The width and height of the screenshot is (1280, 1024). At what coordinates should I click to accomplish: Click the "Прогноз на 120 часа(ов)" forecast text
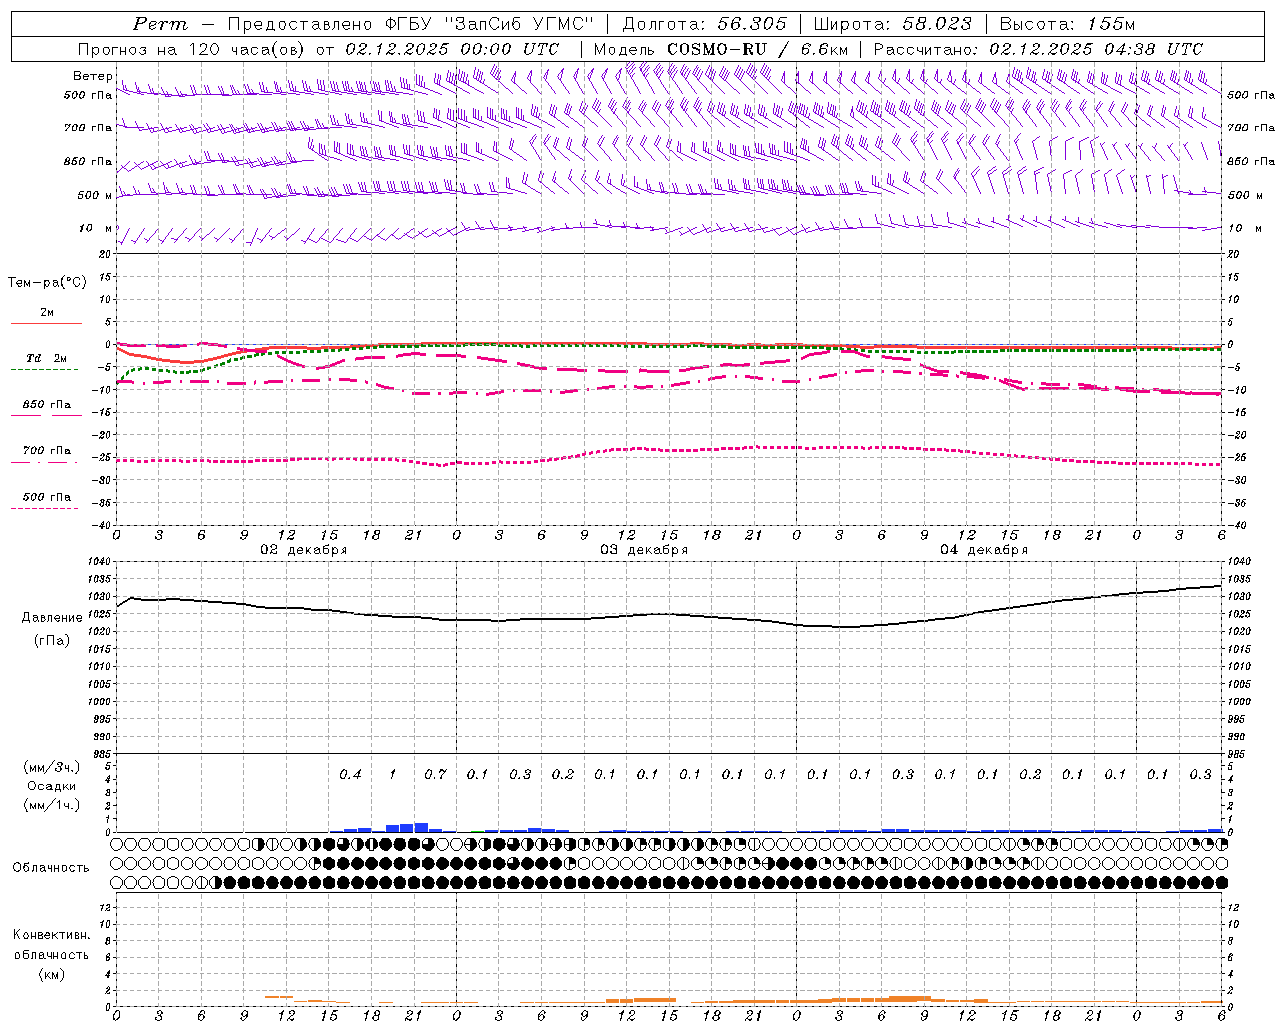coord(192,49)
